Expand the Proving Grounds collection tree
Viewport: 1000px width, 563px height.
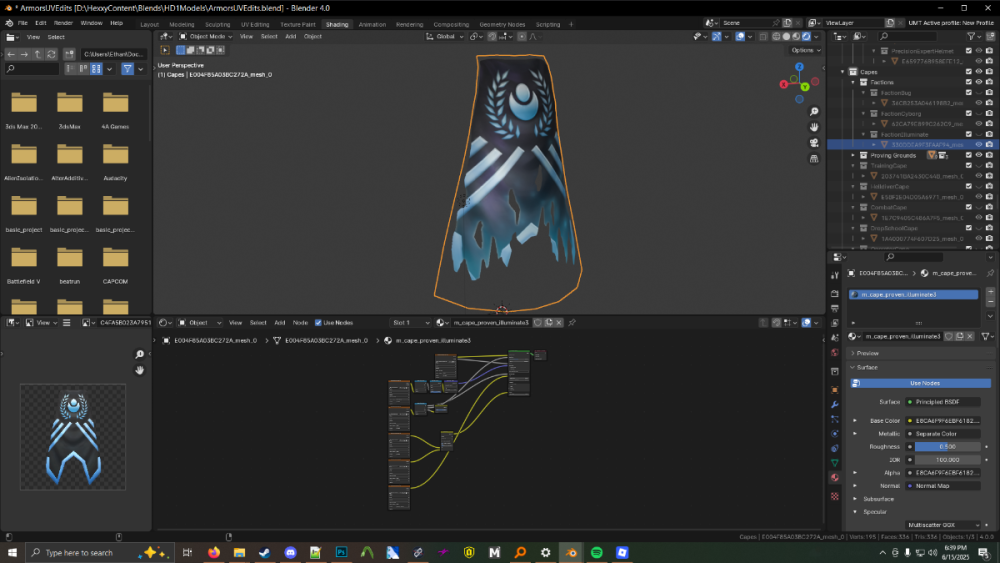853,155
